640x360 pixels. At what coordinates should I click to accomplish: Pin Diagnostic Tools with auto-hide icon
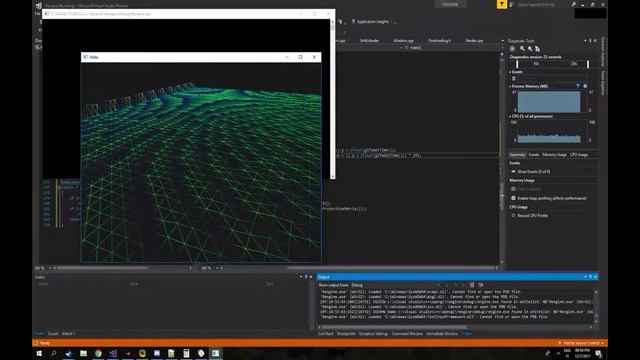click(590, 41)
